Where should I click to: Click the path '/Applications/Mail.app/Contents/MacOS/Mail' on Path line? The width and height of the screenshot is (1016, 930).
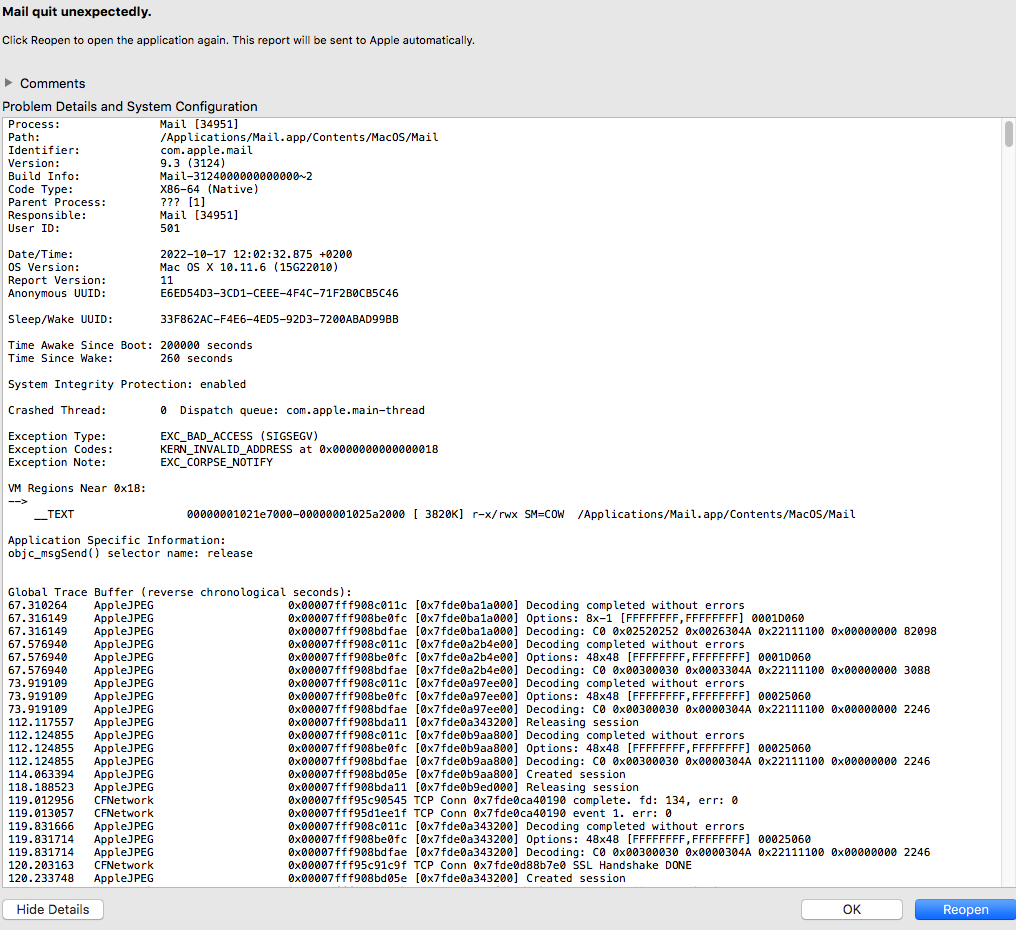299,137
